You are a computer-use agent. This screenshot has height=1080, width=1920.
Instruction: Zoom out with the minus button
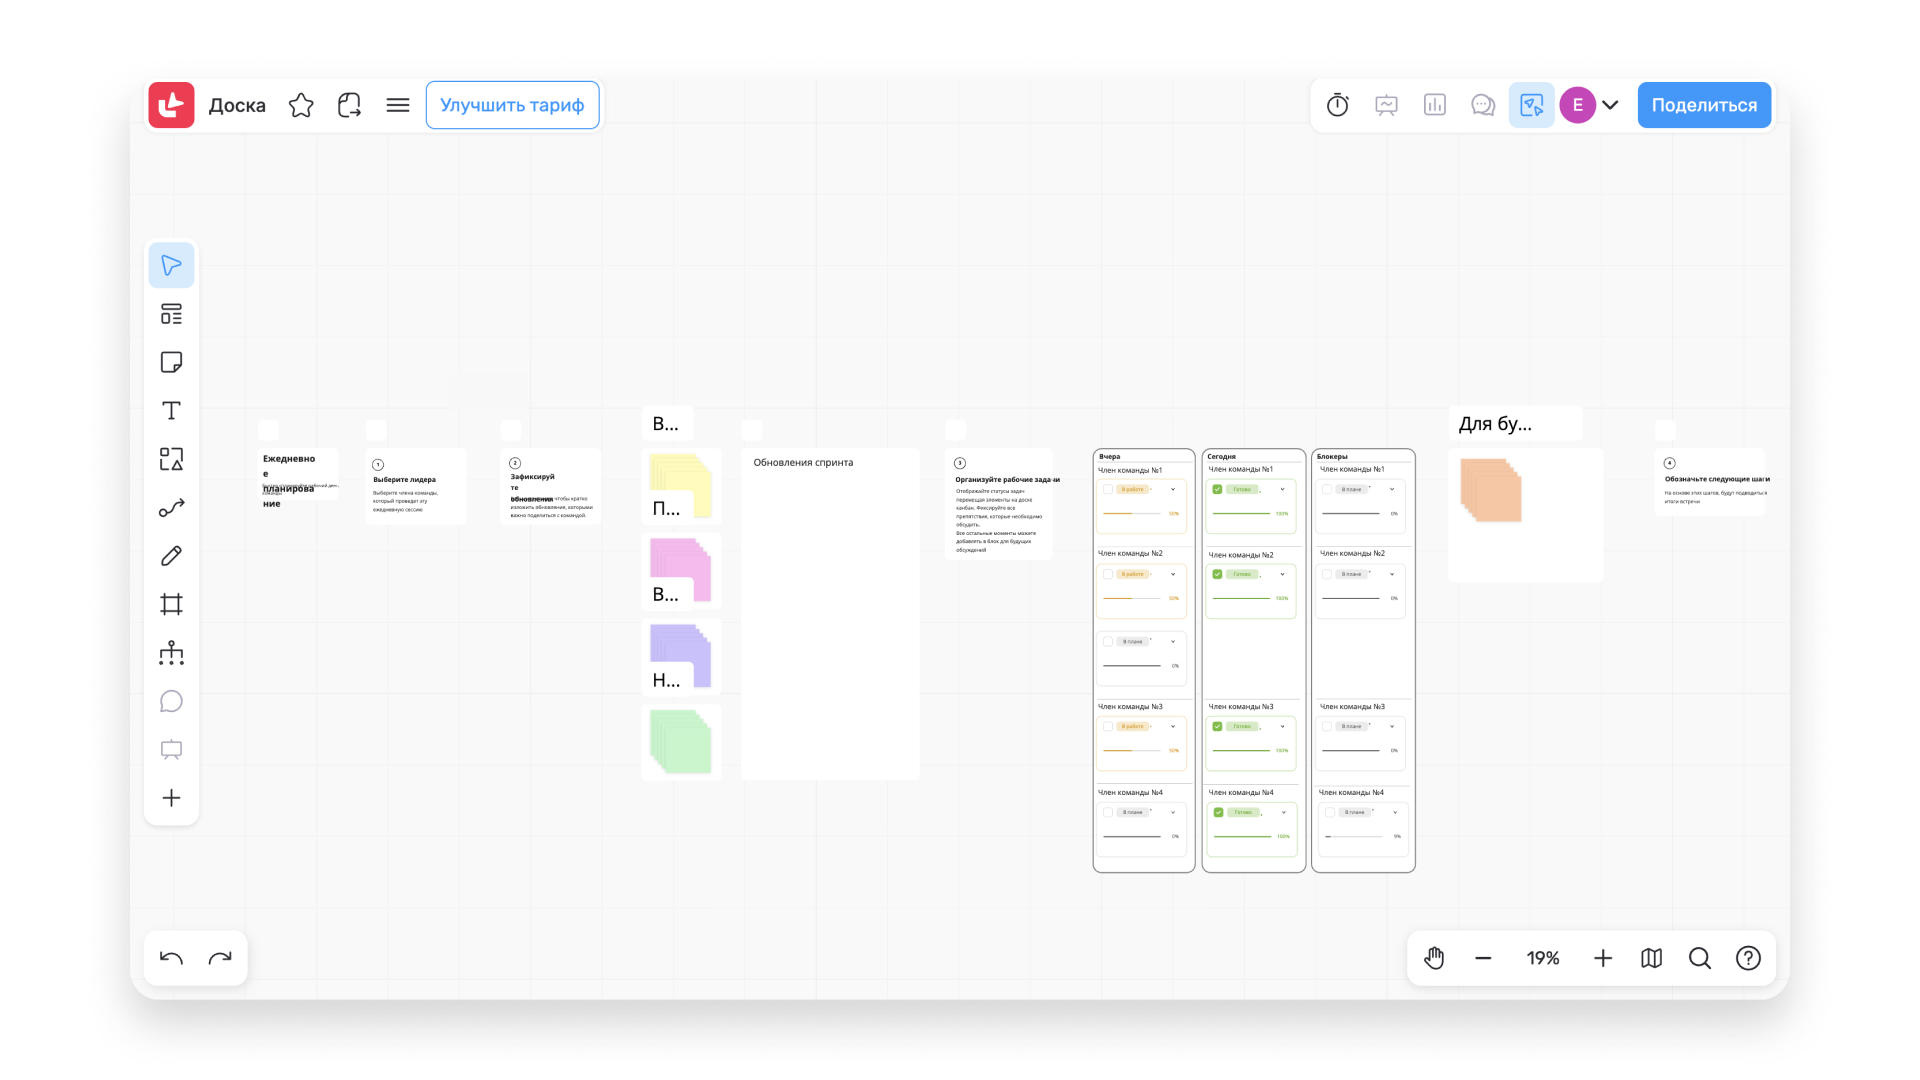tap(1483, 958)
